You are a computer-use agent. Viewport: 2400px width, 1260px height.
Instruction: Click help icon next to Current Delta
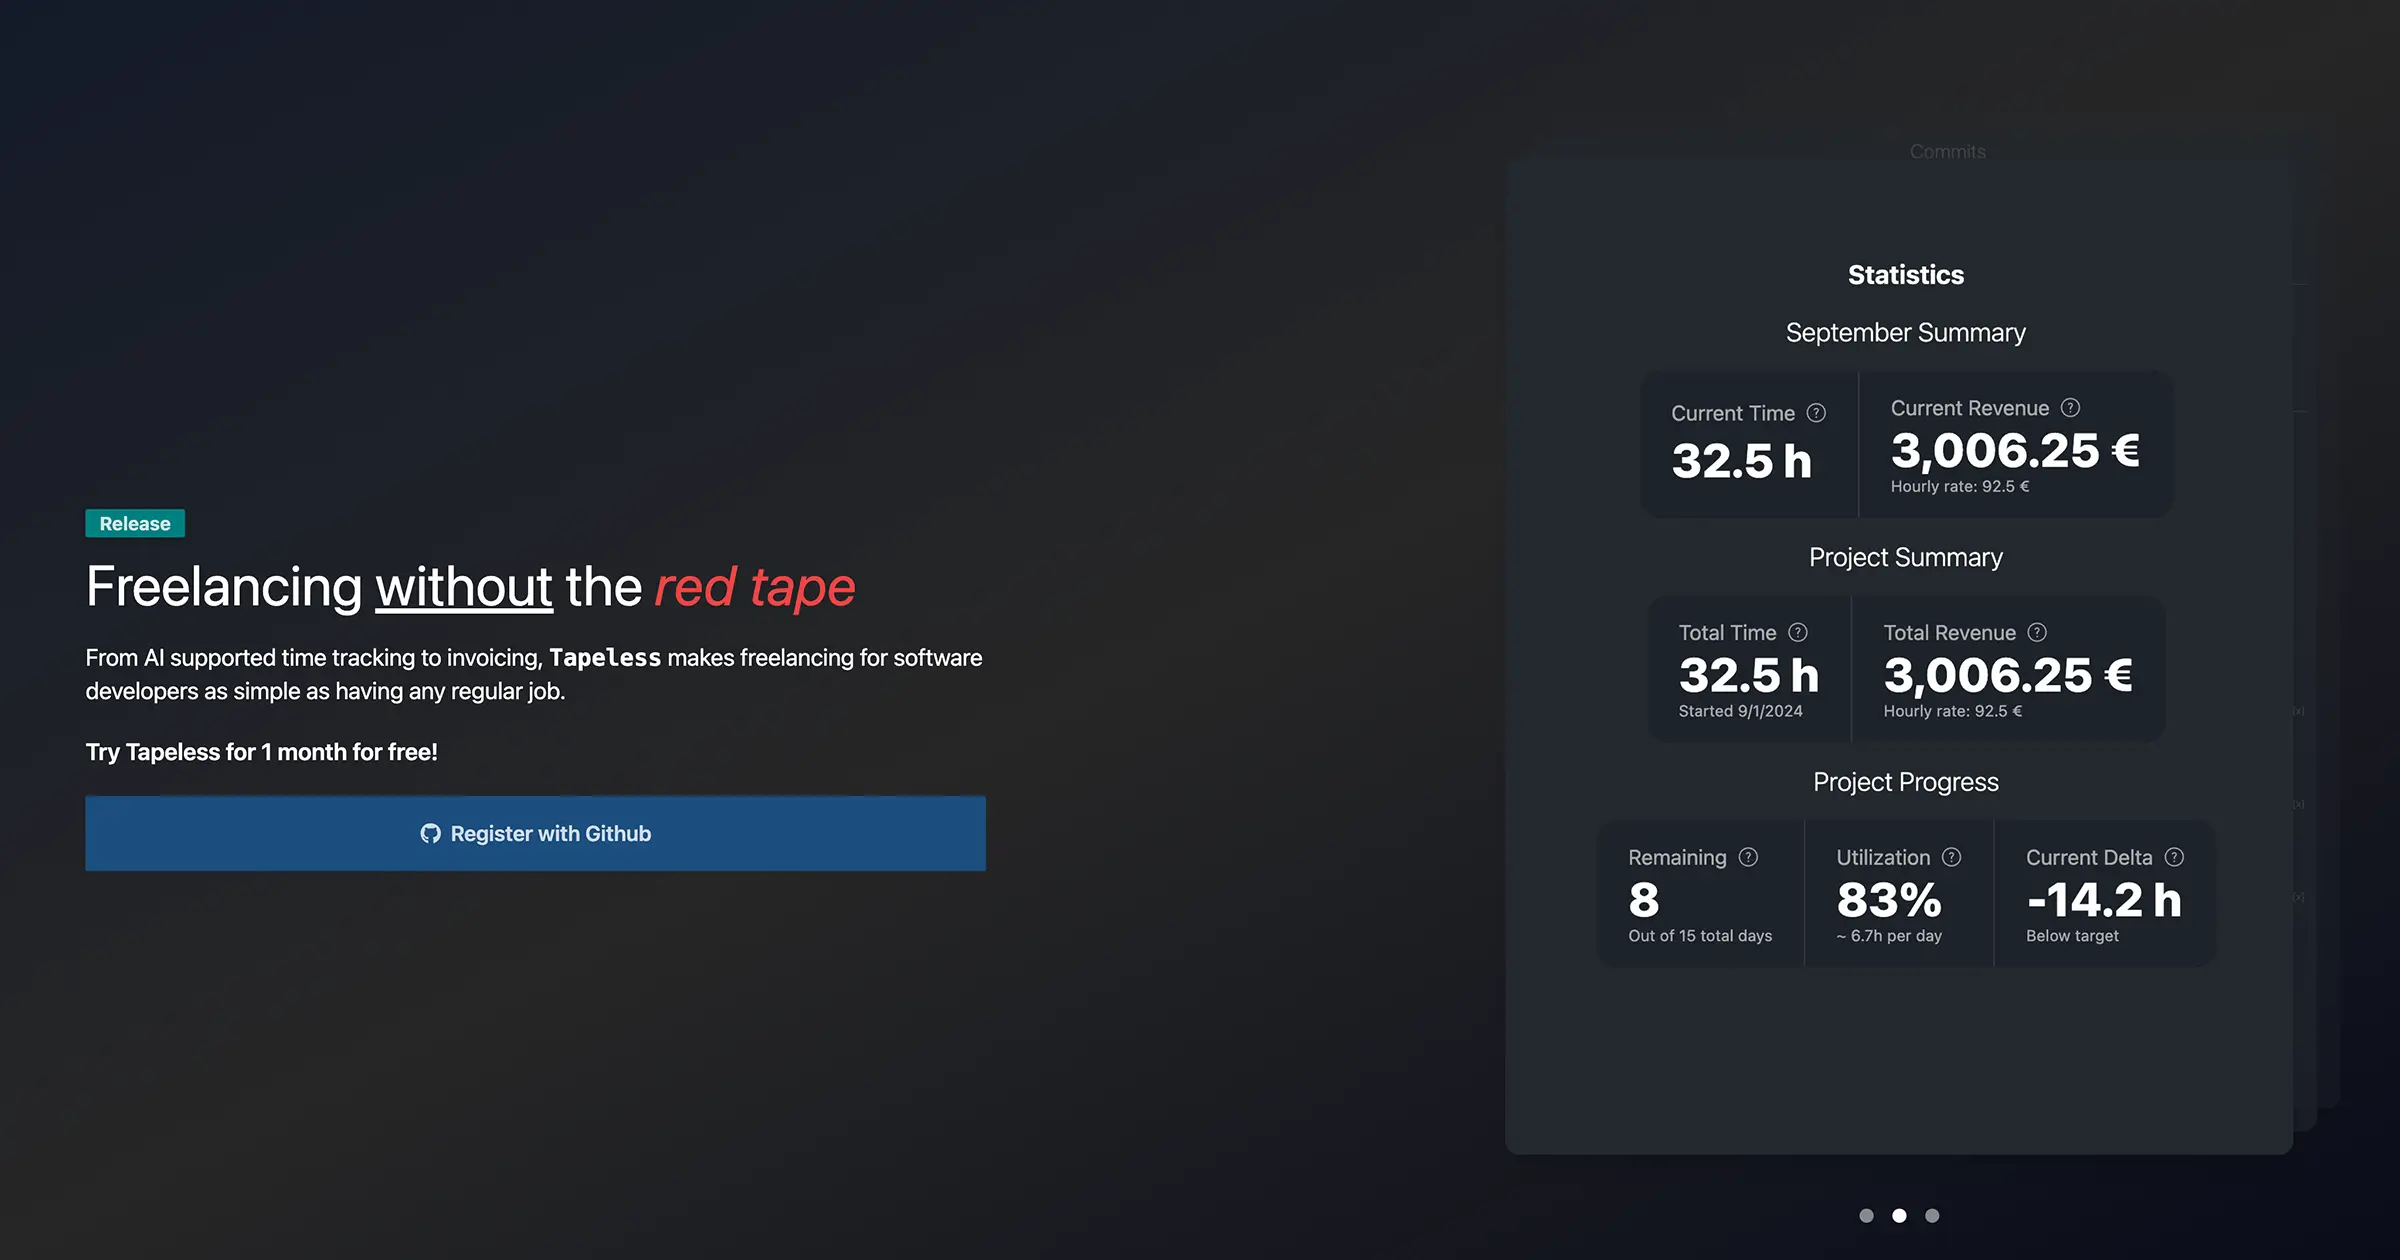tap(2174, 857)
